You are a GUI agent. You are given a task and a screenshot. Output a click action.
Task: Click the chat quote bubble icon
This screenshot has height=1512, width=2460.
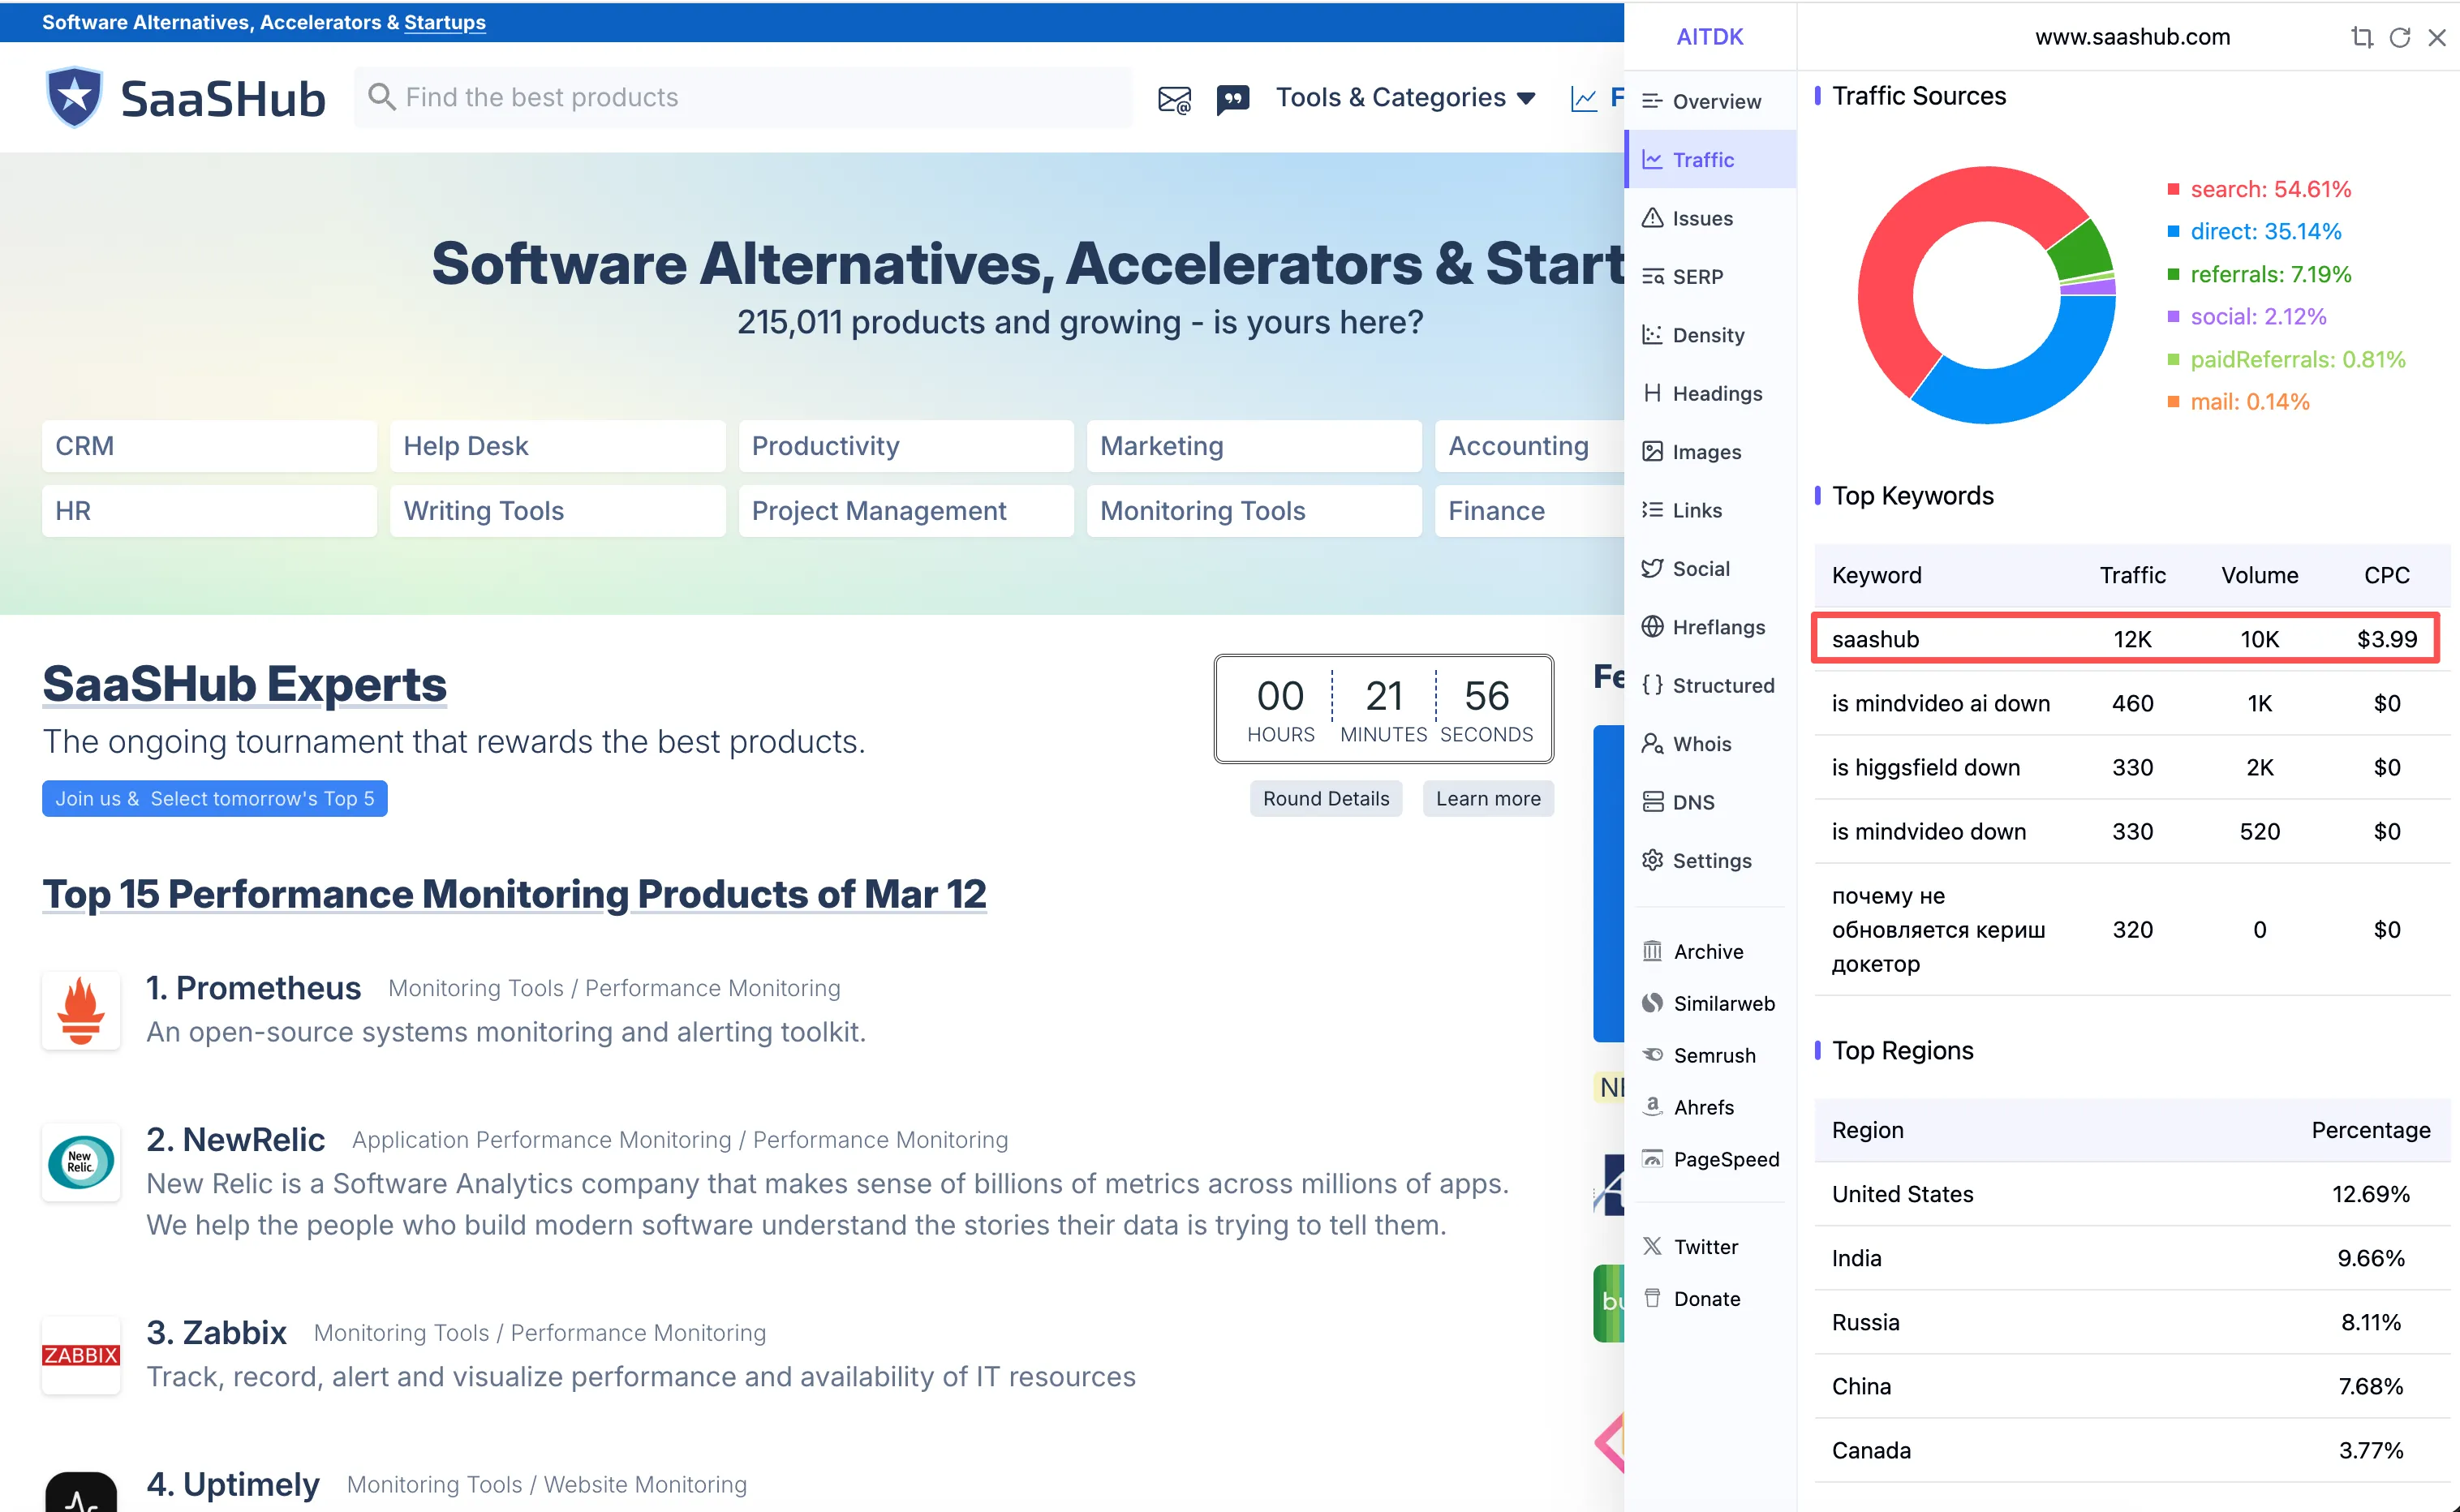[x=1232, y=99]
